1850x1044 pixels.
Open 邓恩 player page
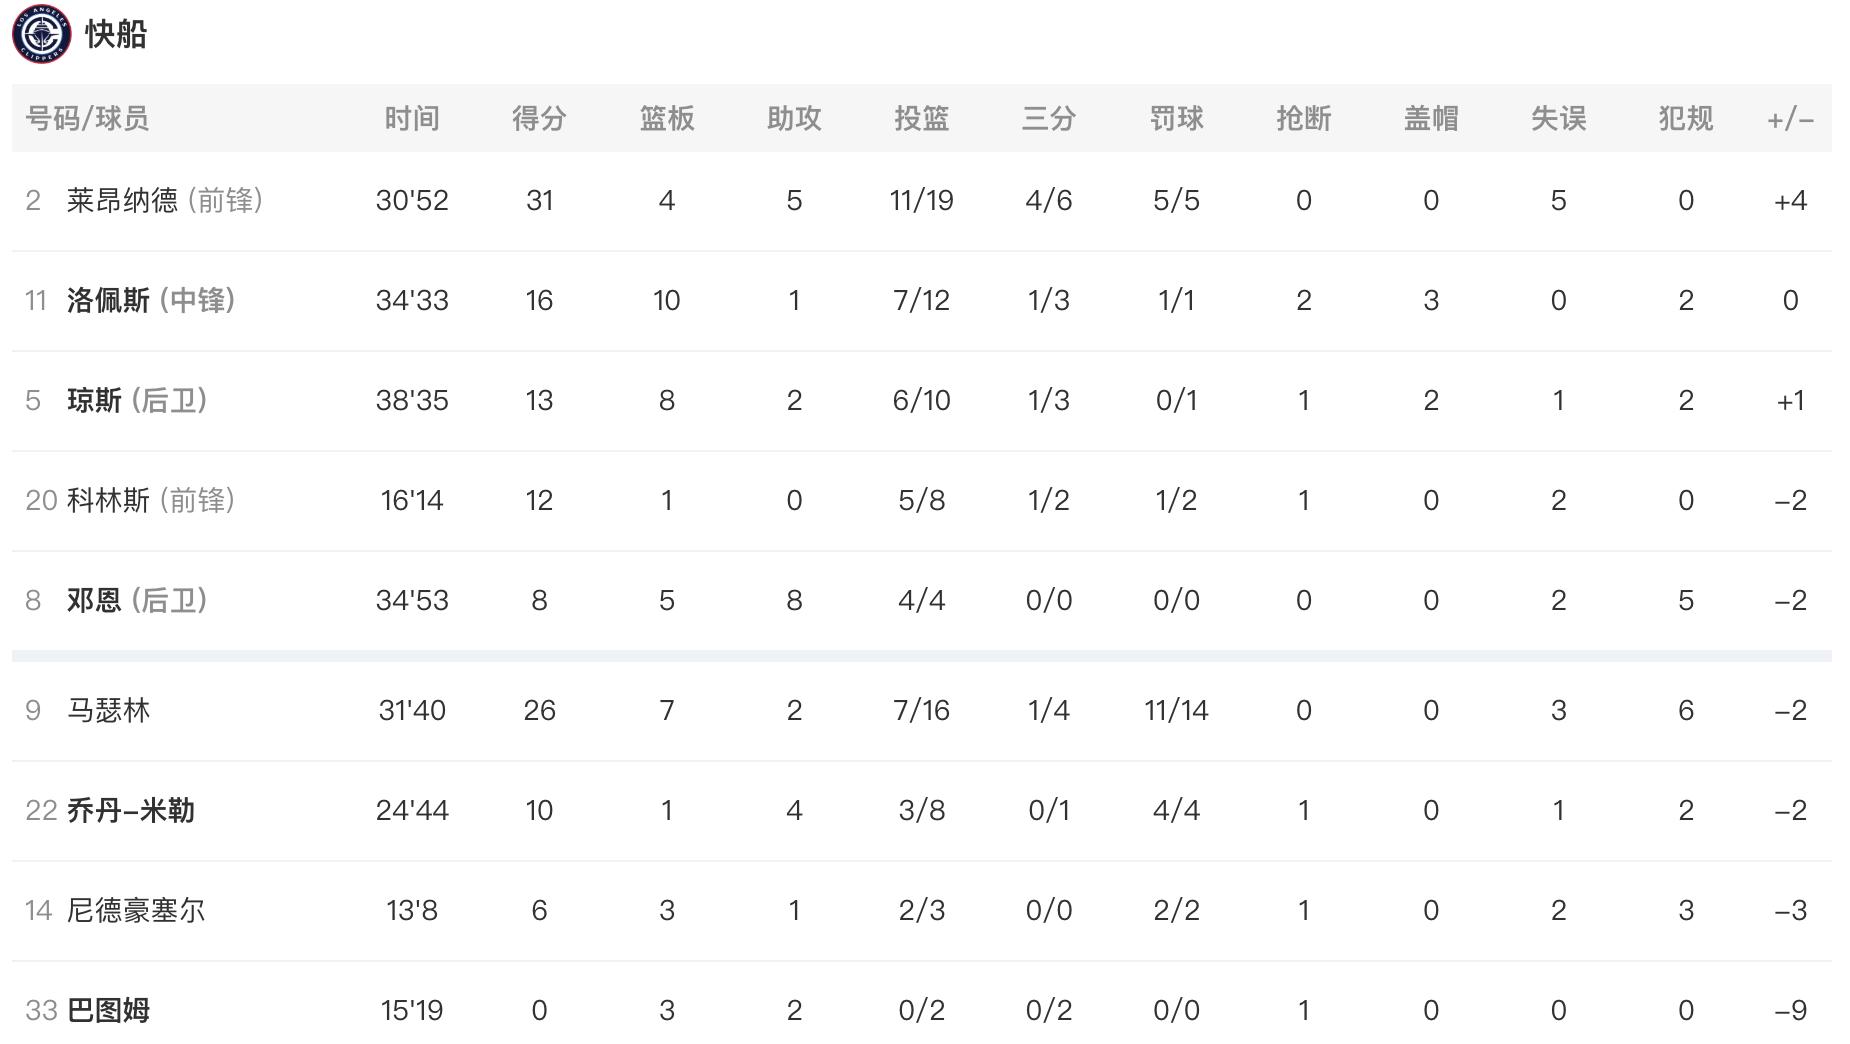click(x=94, y=601)
